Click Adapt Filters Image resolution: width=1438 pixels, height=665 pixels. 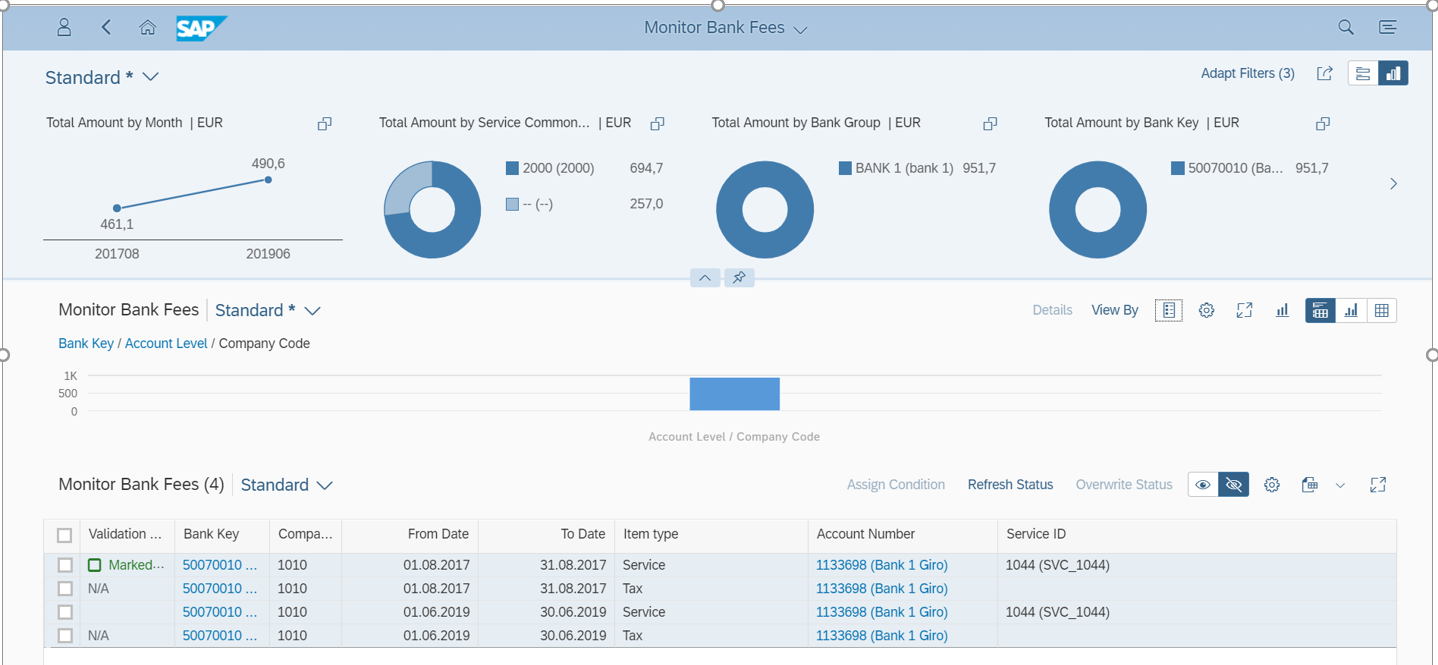click(x=1247, y=73)
